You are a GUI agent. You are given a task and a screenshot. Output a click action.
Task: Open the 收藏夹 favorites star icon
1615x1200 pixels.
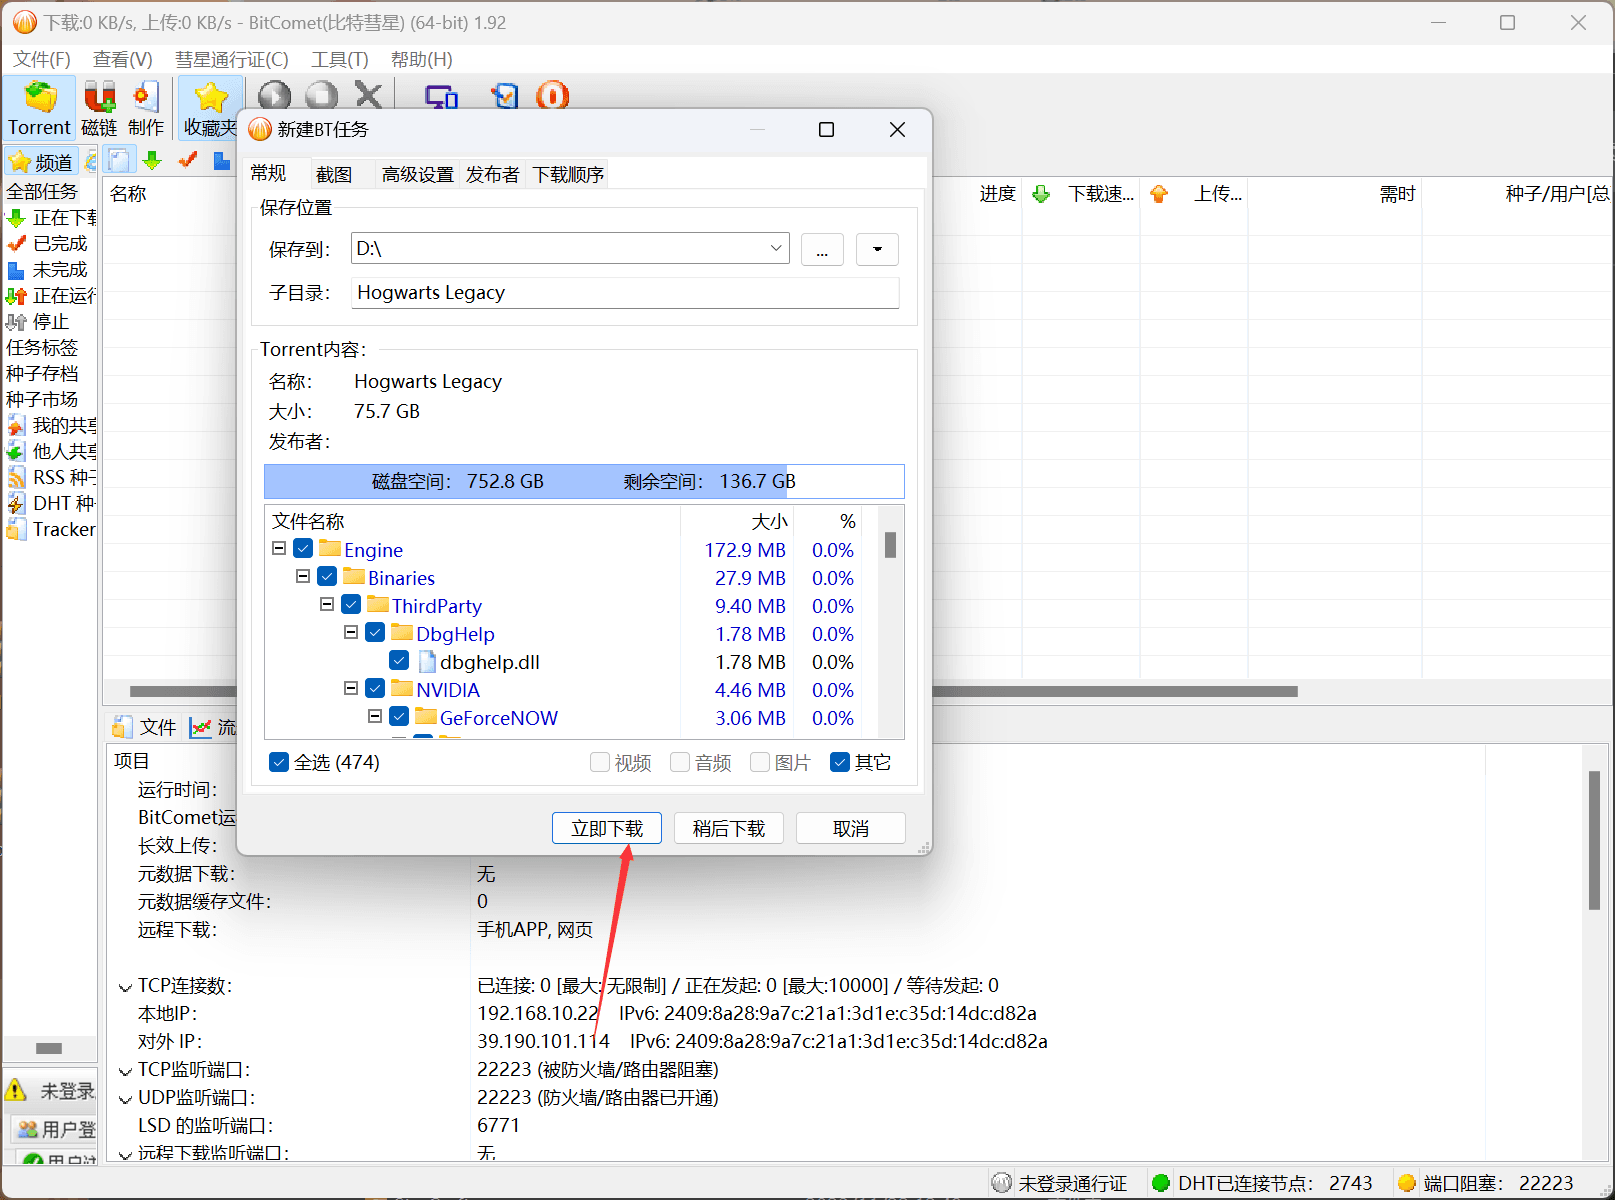click(x=209, y=108)
